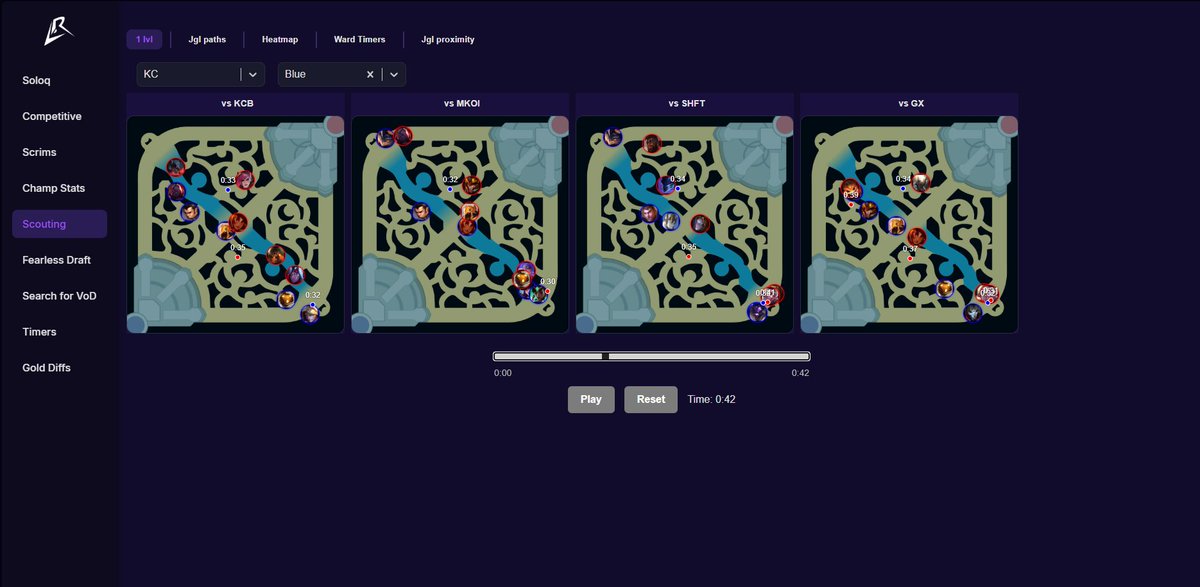The width and height of the screenshot is (1200, 587).
Task: Click the dark-haired blue-bordered champion in vs MKOI map
Action: [x=421, y=212]
